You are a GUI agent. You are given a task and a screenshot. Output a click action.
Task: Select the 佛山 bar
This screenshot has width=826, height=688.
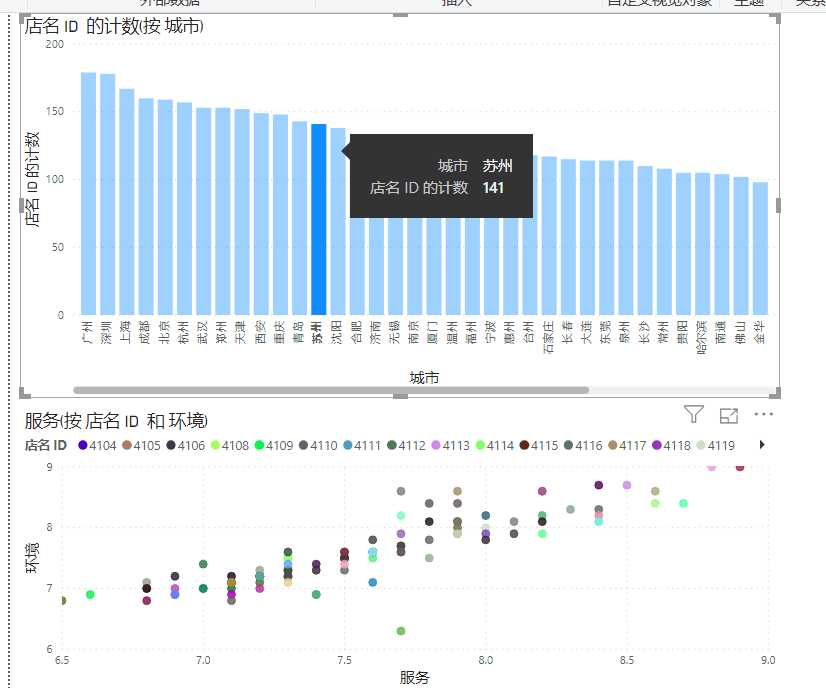[741, 246]
